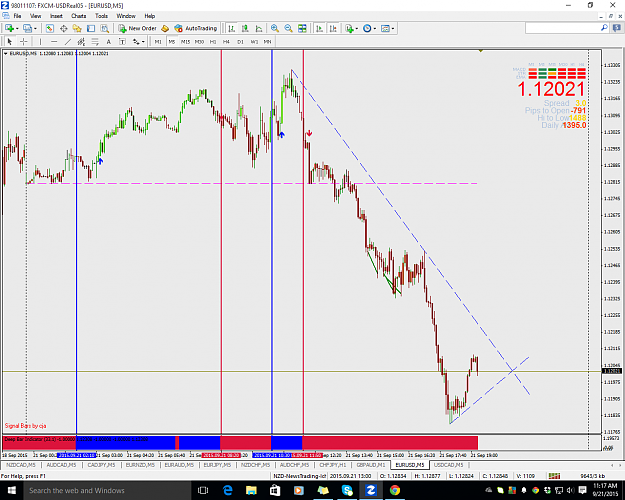The image size is (625, 500).
Task: Select the trendline drawing tool
Action: 68,41
